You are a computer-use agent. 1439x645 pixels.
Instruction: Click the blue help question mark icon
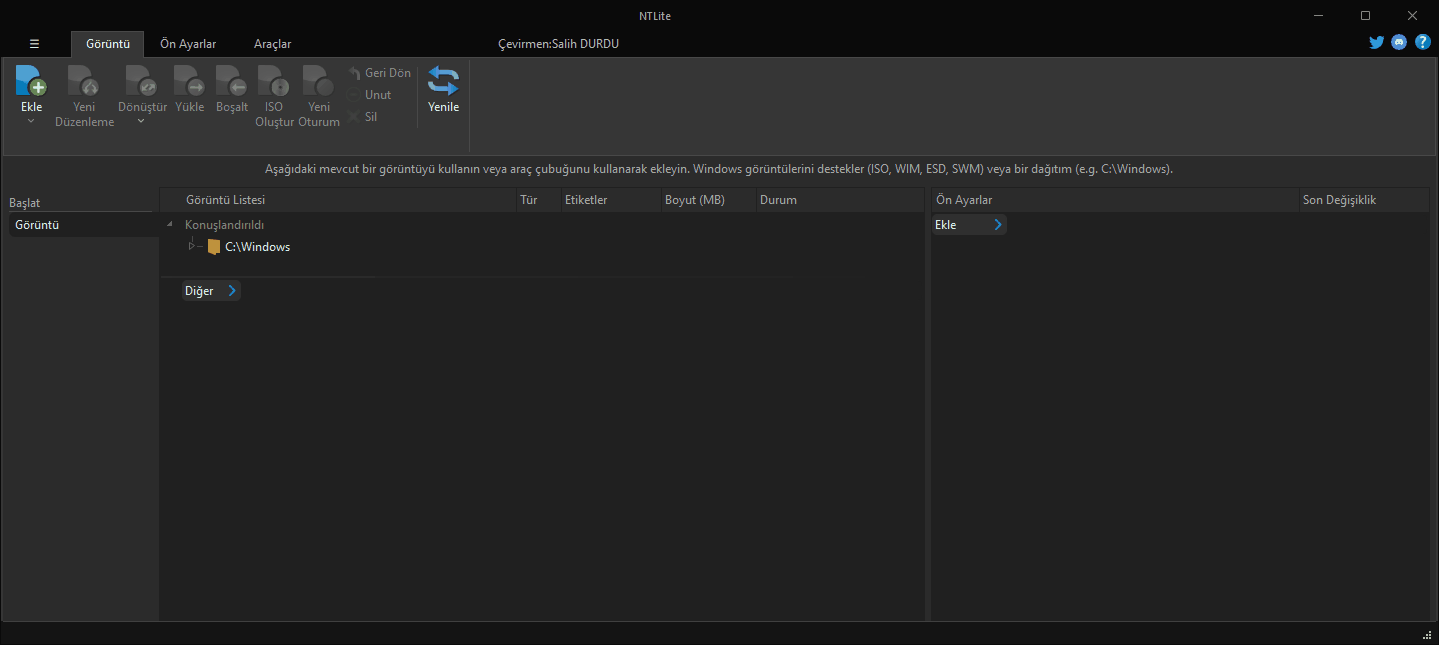[1422, 43]
